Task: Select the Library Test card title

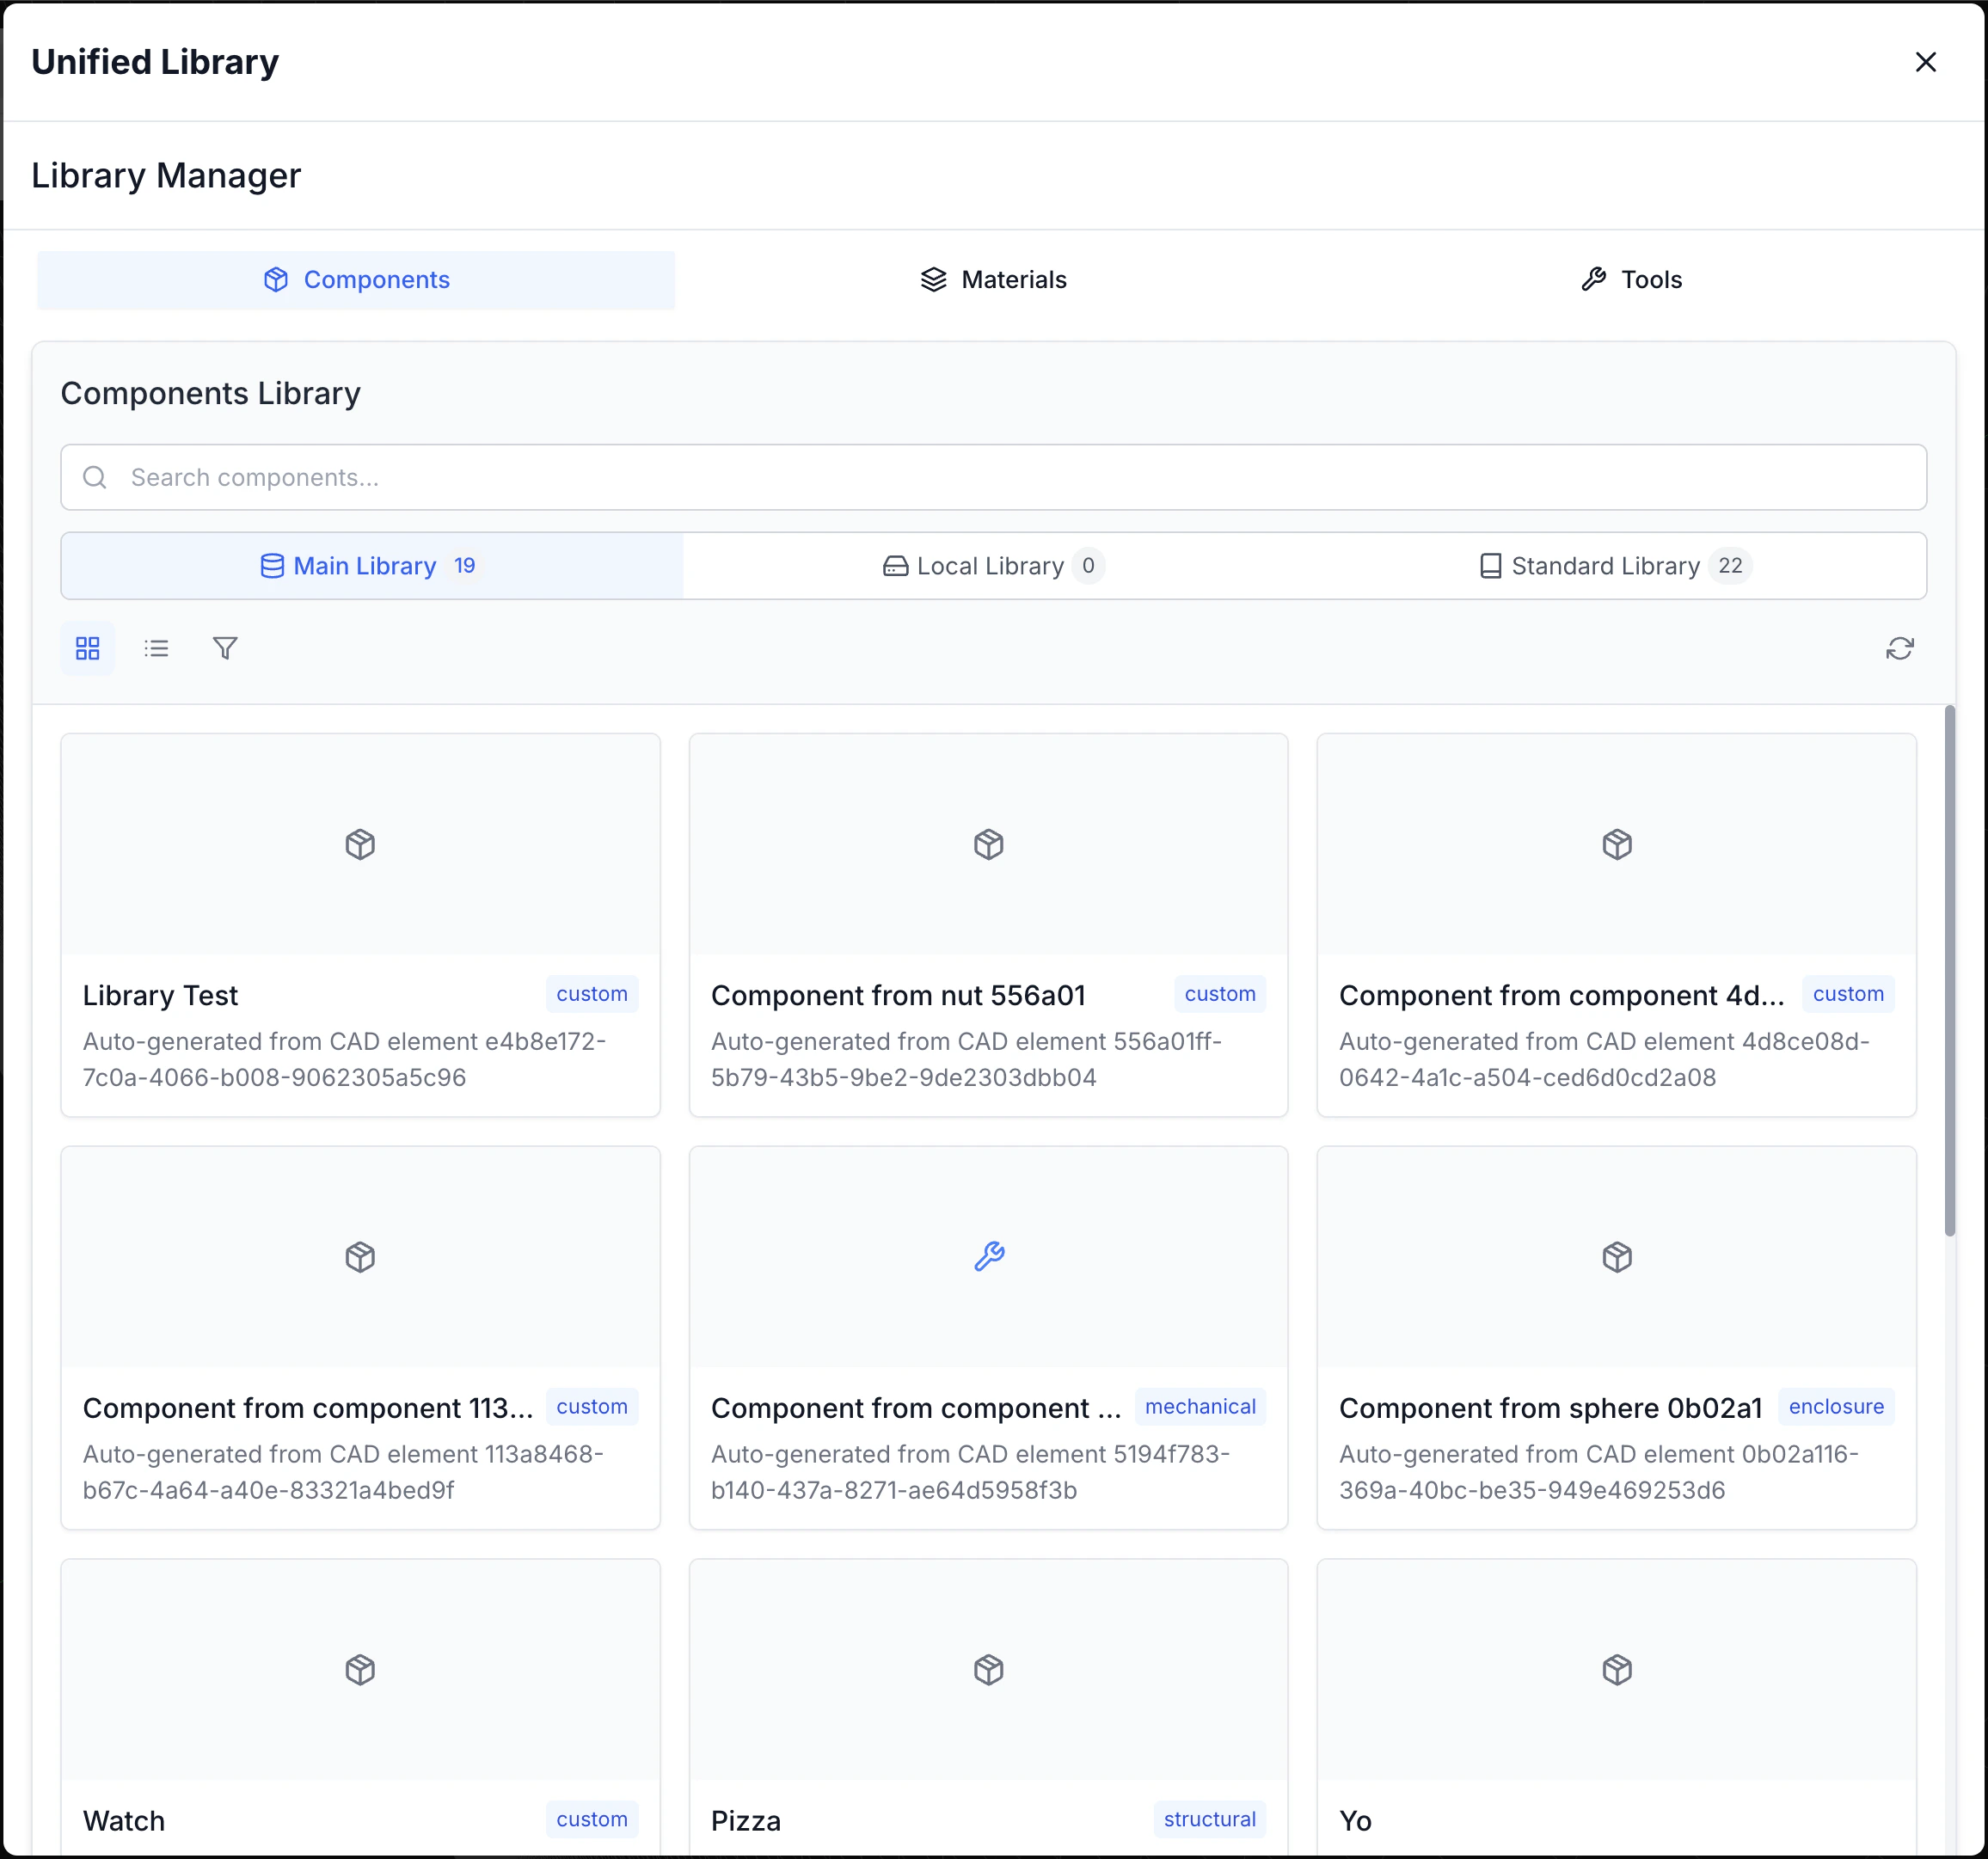Action: tap(160, 996)
